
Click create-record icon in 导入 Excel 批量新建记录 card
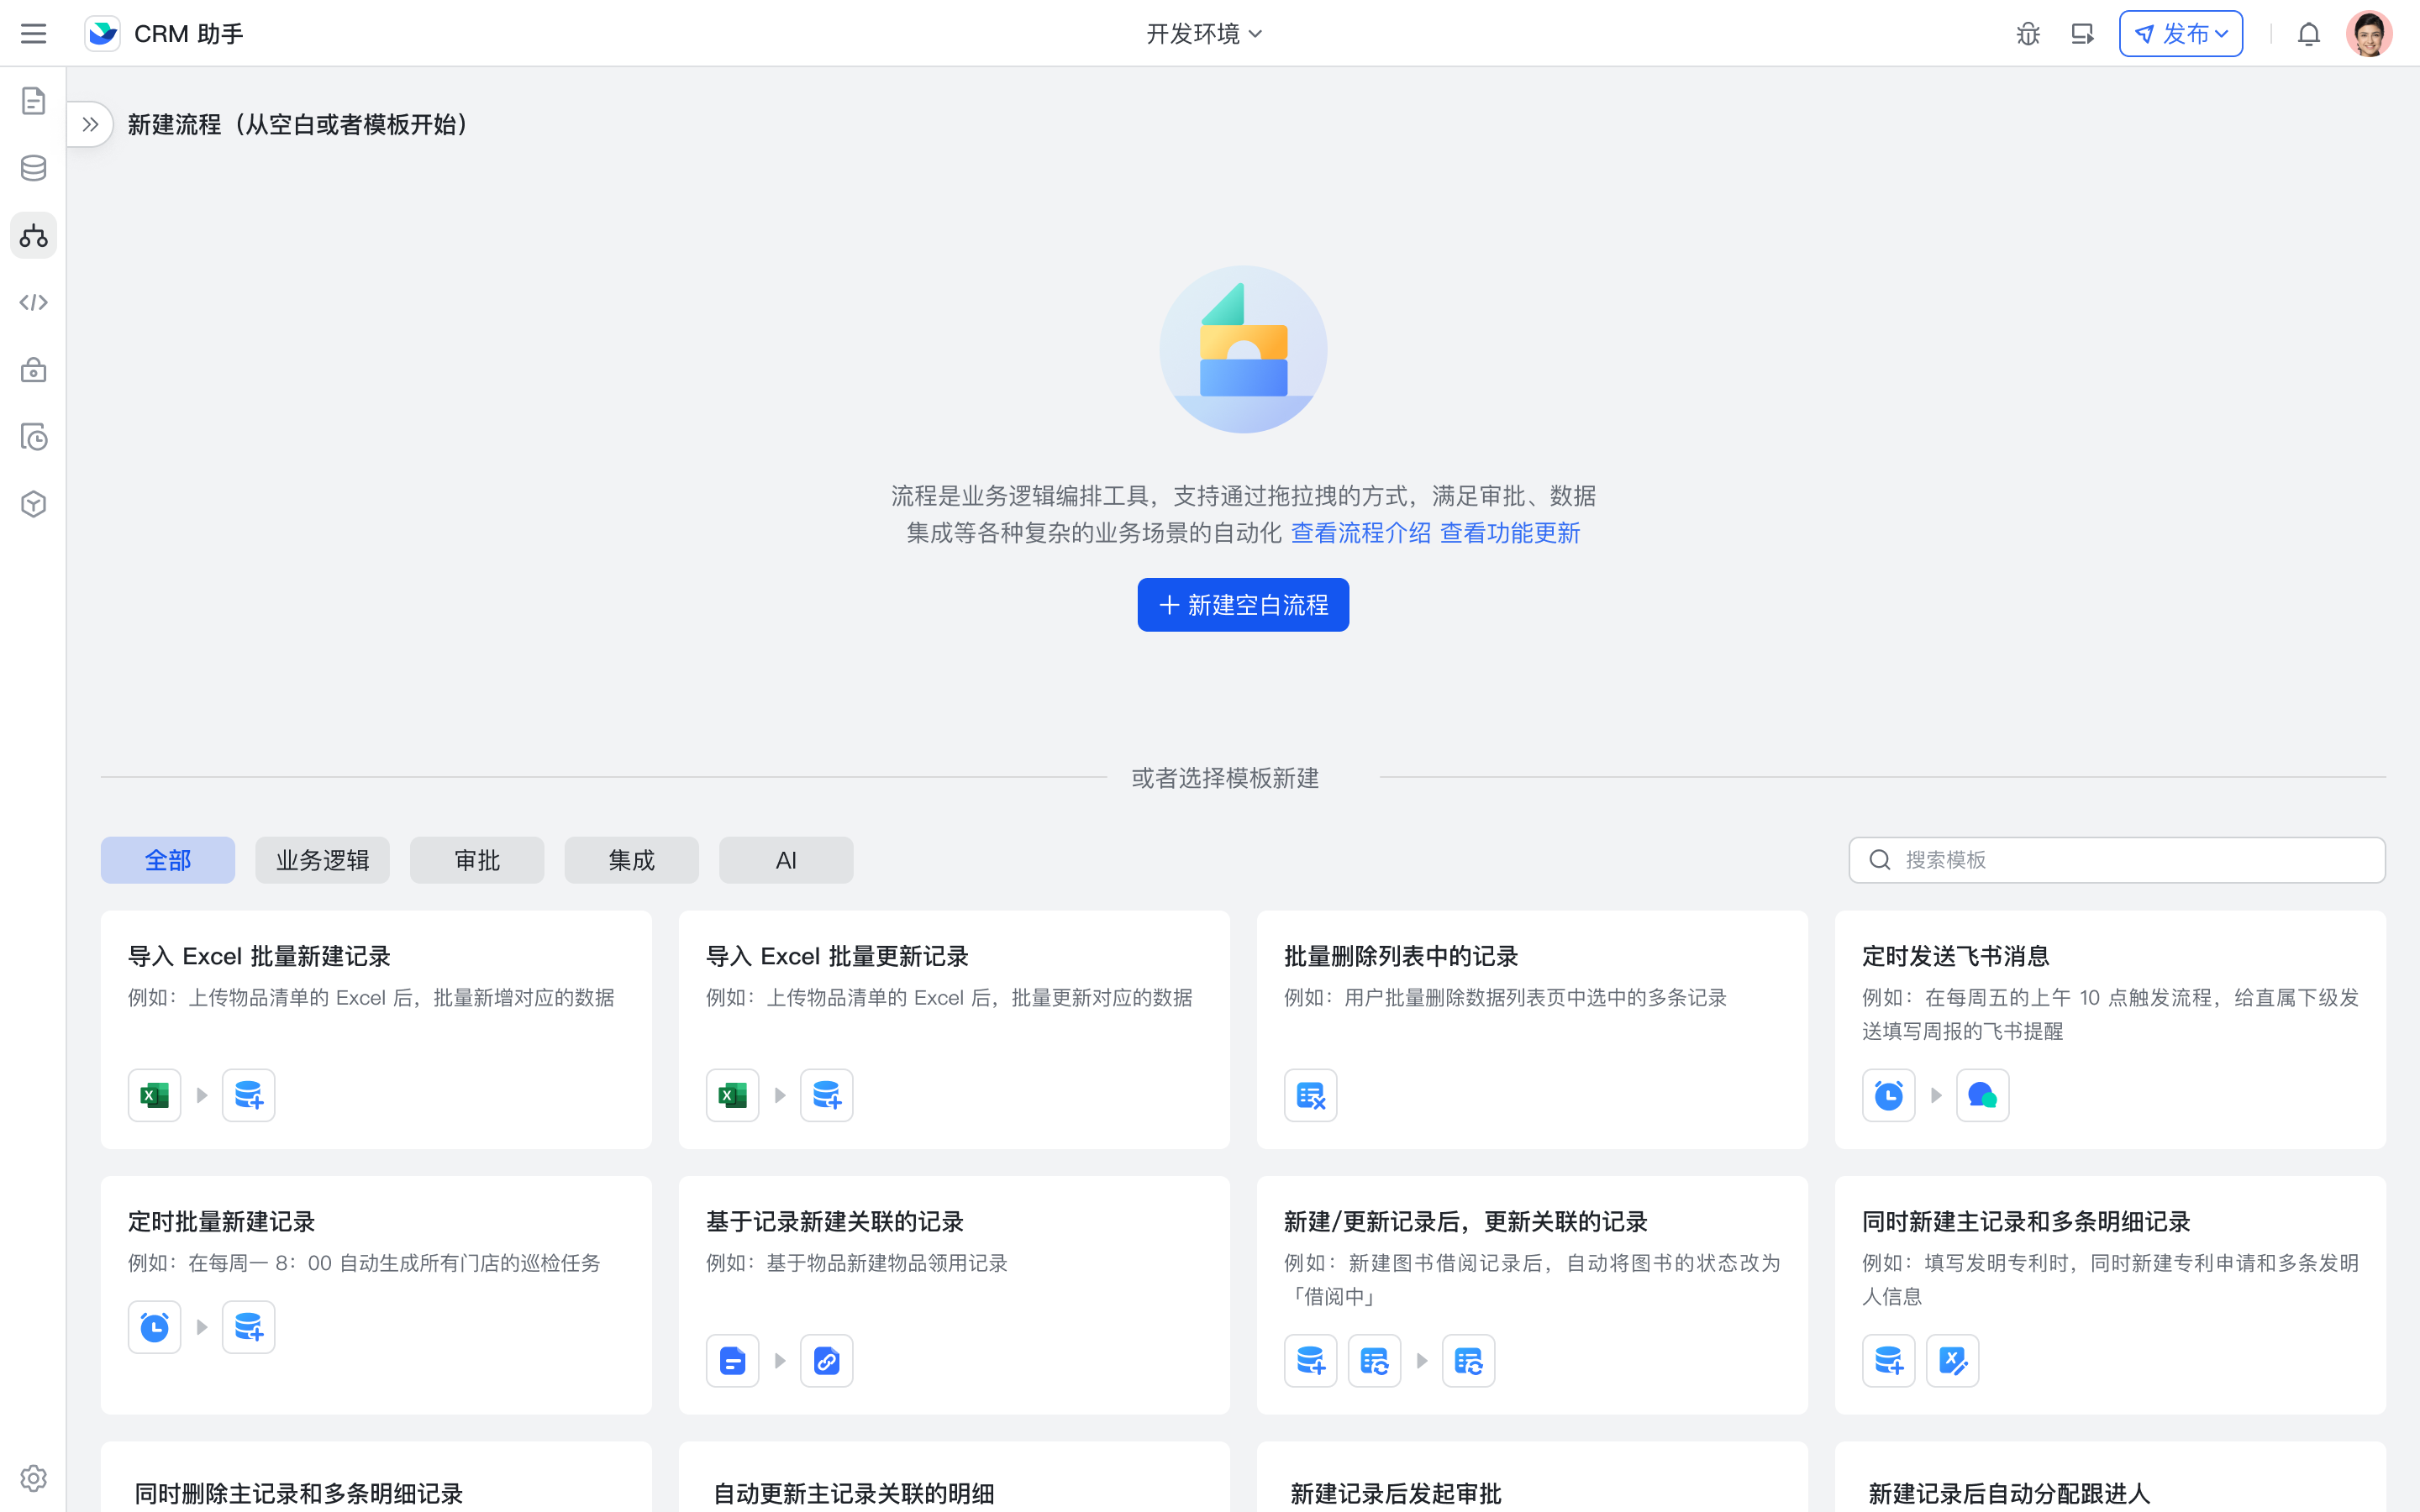pos(248,1095)
